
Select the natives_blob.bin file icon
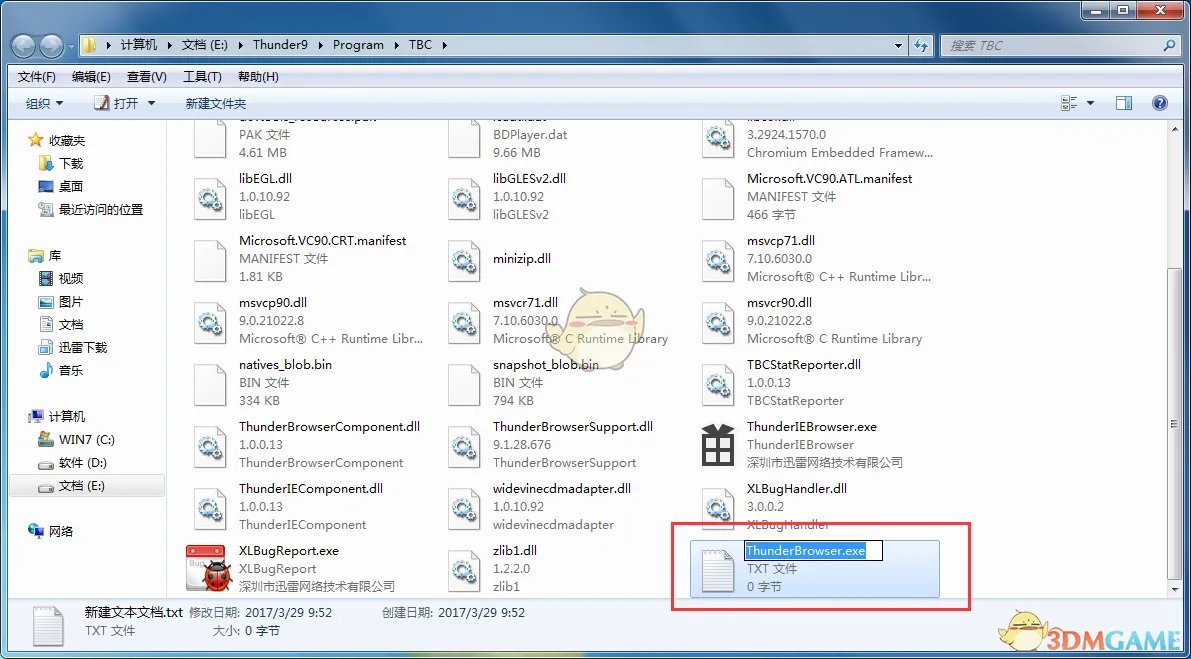[x=210, y=382]
